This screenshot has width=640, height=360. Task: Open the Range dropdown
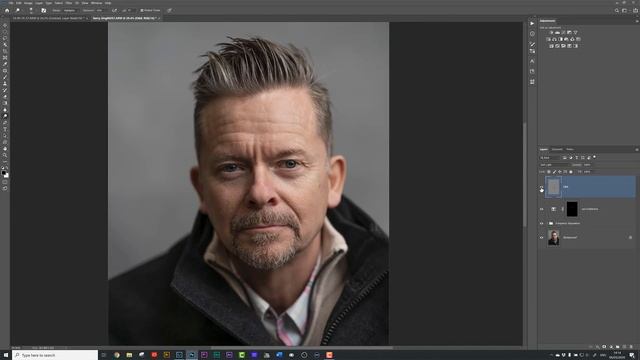[x=70, y=10]
